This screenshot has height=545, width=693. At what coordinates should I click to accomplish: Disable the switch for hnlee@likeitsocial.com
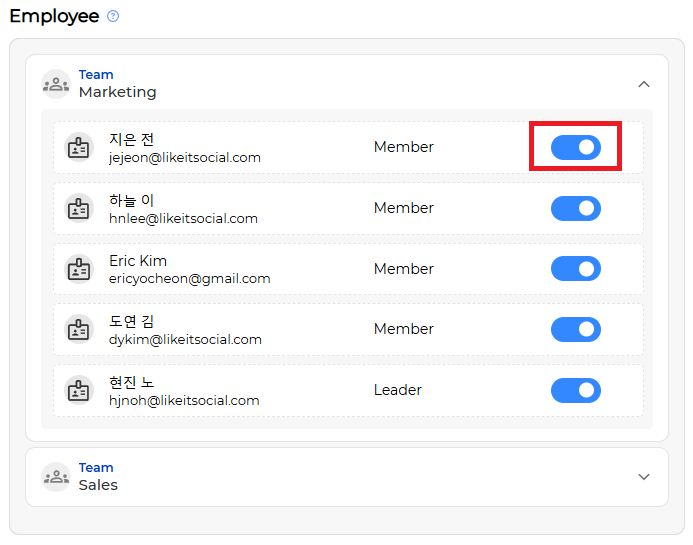(575, 208)
